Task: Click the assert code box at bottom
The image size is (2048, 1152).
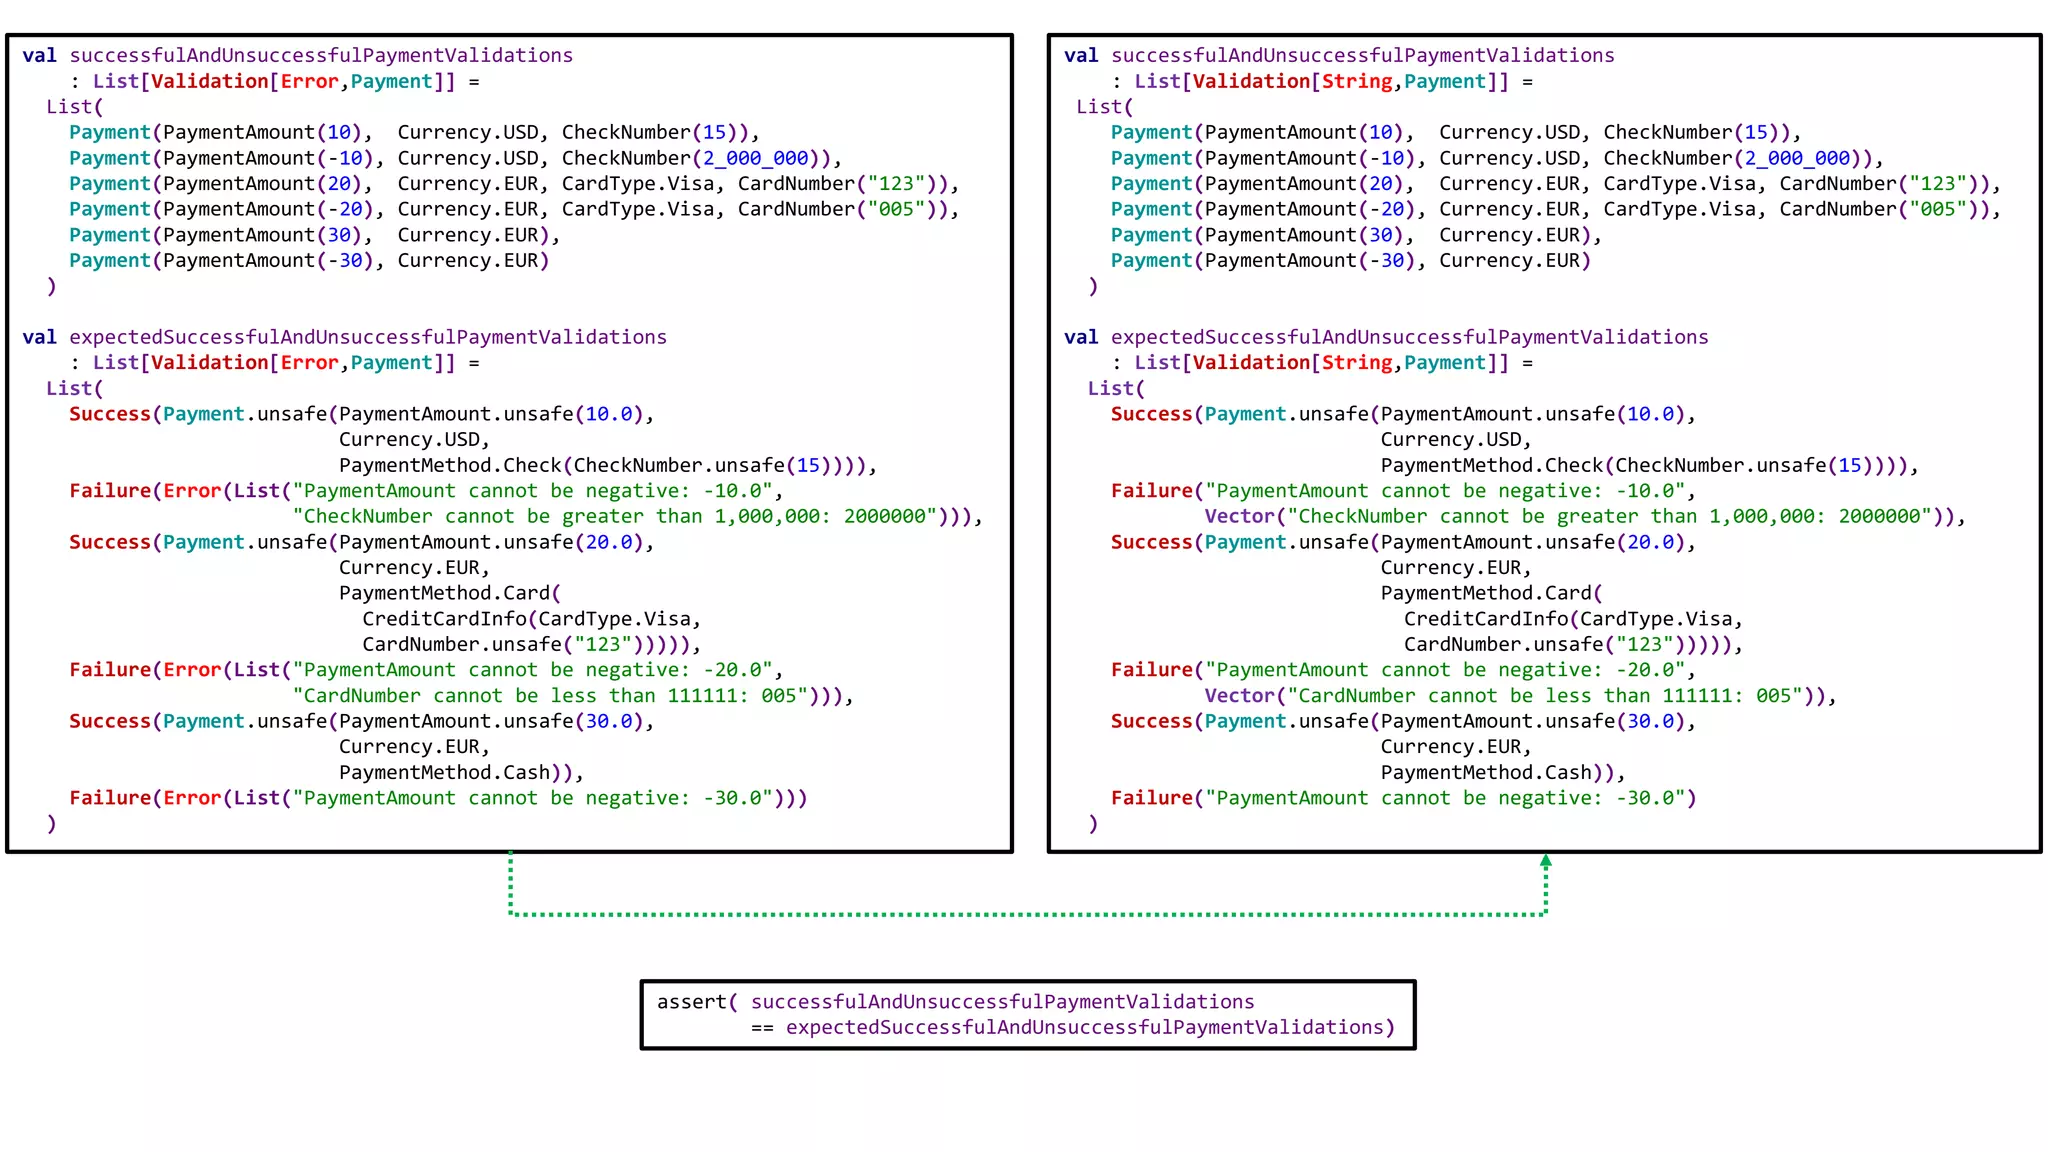Action: pyautogui.click(x=1027, y=1014)
